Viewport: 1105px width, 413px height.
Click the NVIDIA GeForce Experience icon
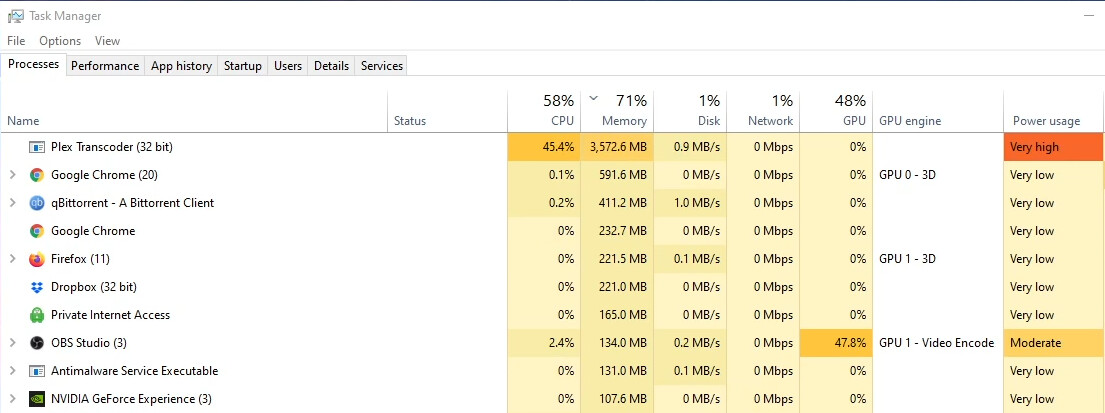37,399
